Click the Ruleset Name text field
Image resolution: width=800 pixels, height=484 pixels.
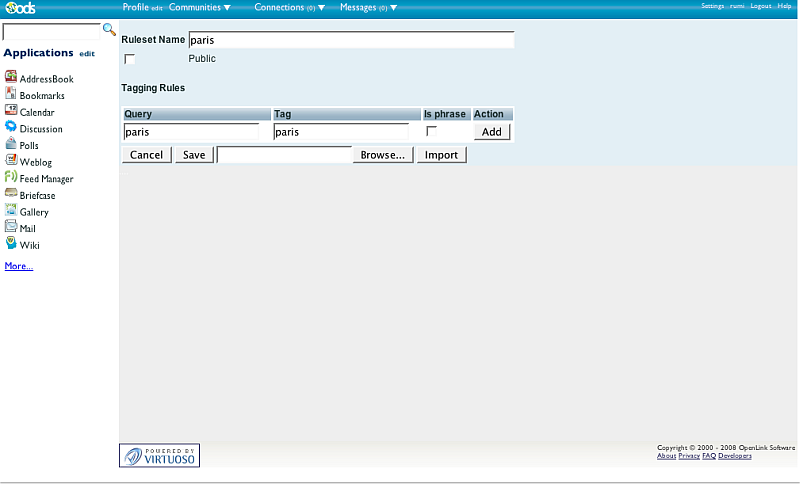point(351,41)
